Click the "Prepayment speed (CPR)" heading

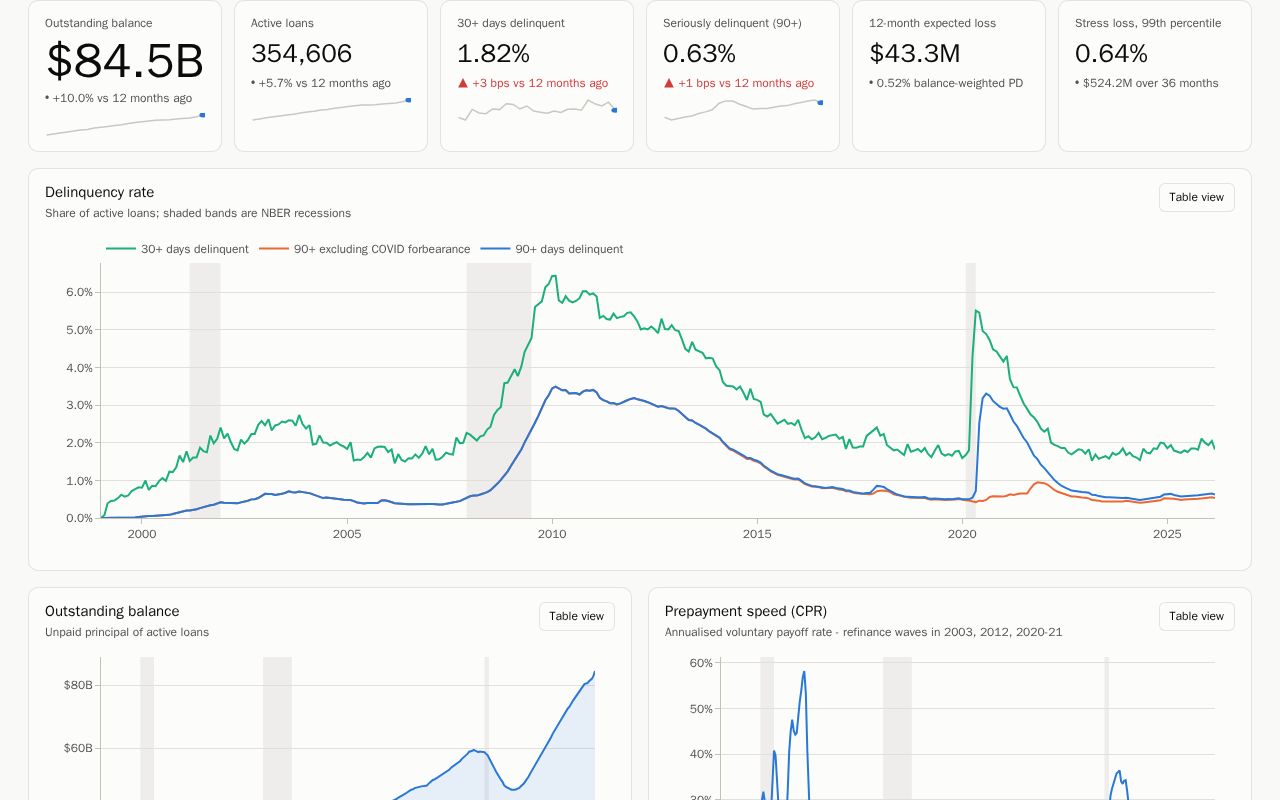746,611
